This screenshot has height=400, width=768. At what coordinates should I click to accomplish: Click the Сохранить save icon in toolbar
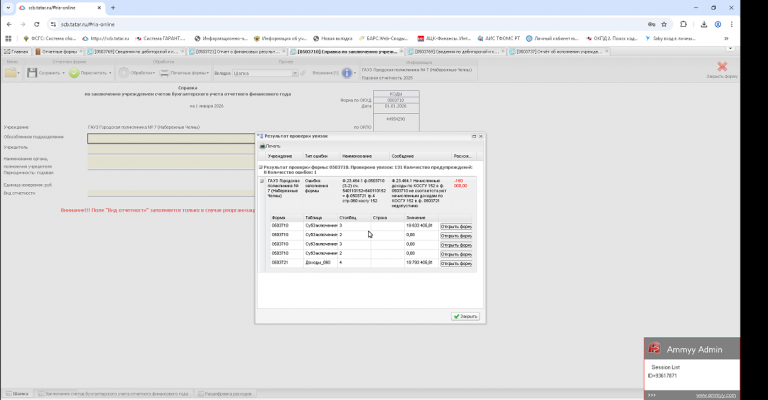pyautogui.click(x=33, y=73)
